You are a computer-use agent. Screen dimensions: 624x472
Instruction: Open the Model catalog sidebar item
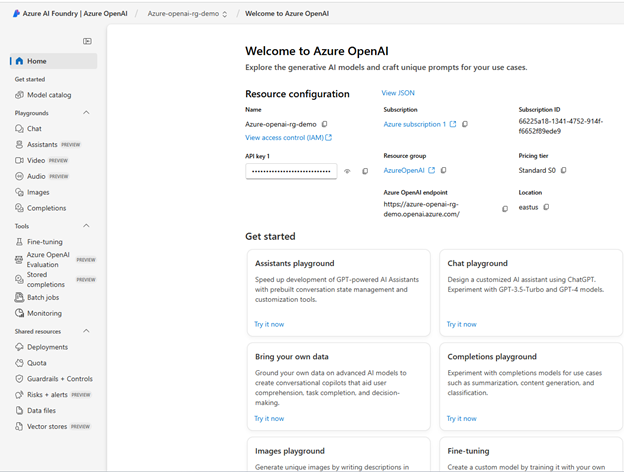coord(48,95)
